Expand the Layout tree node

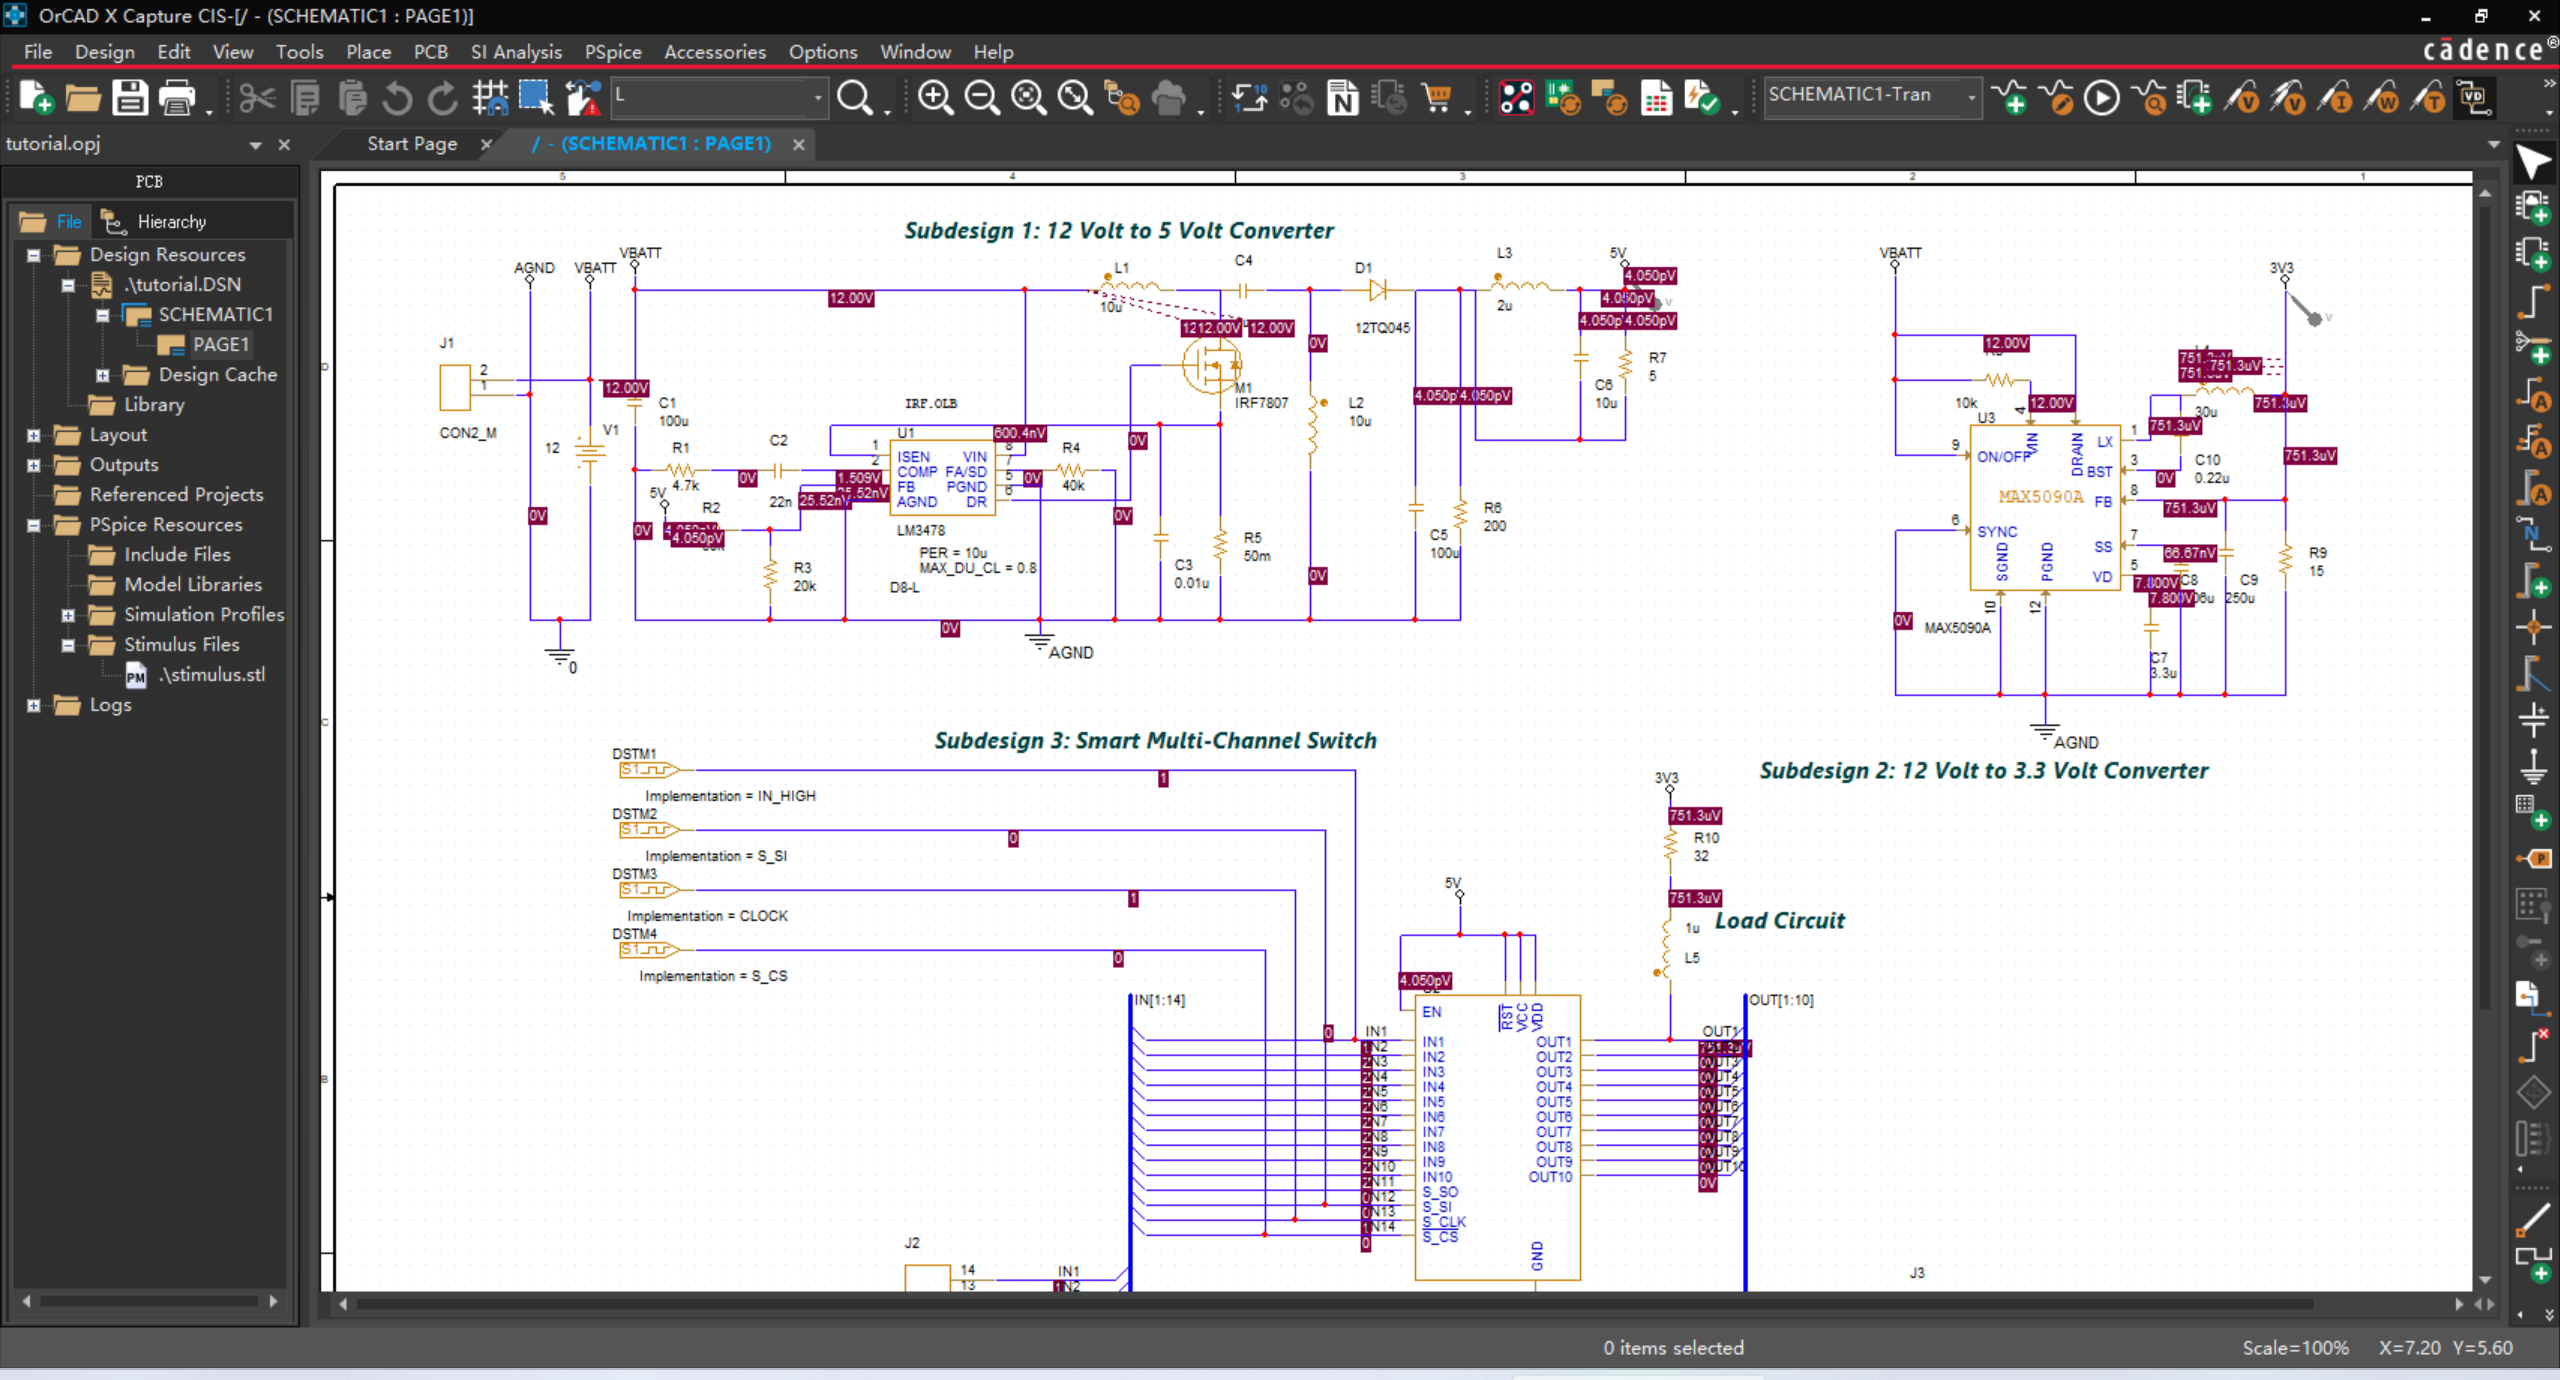point(33,434)
